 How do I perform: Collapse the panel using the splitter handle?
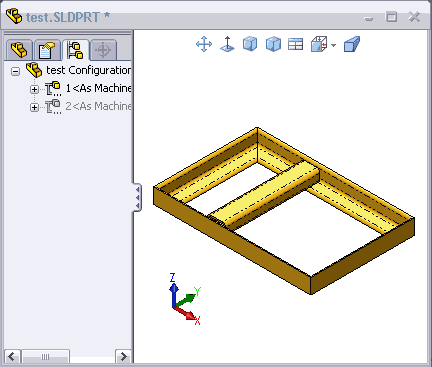pyautogui.click(x=137, y=197)
